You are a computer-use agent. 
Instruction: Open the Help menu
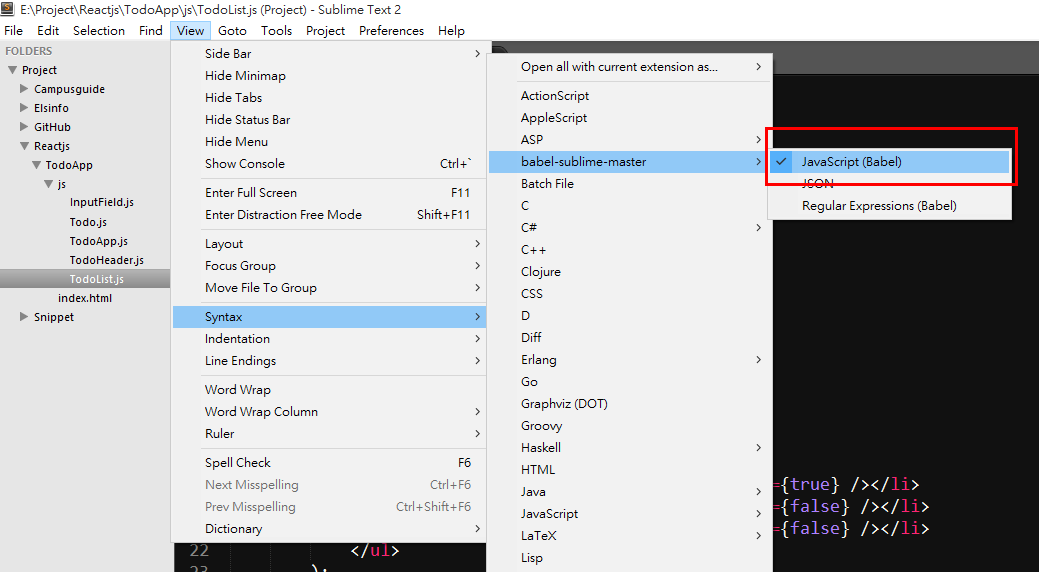451,30
